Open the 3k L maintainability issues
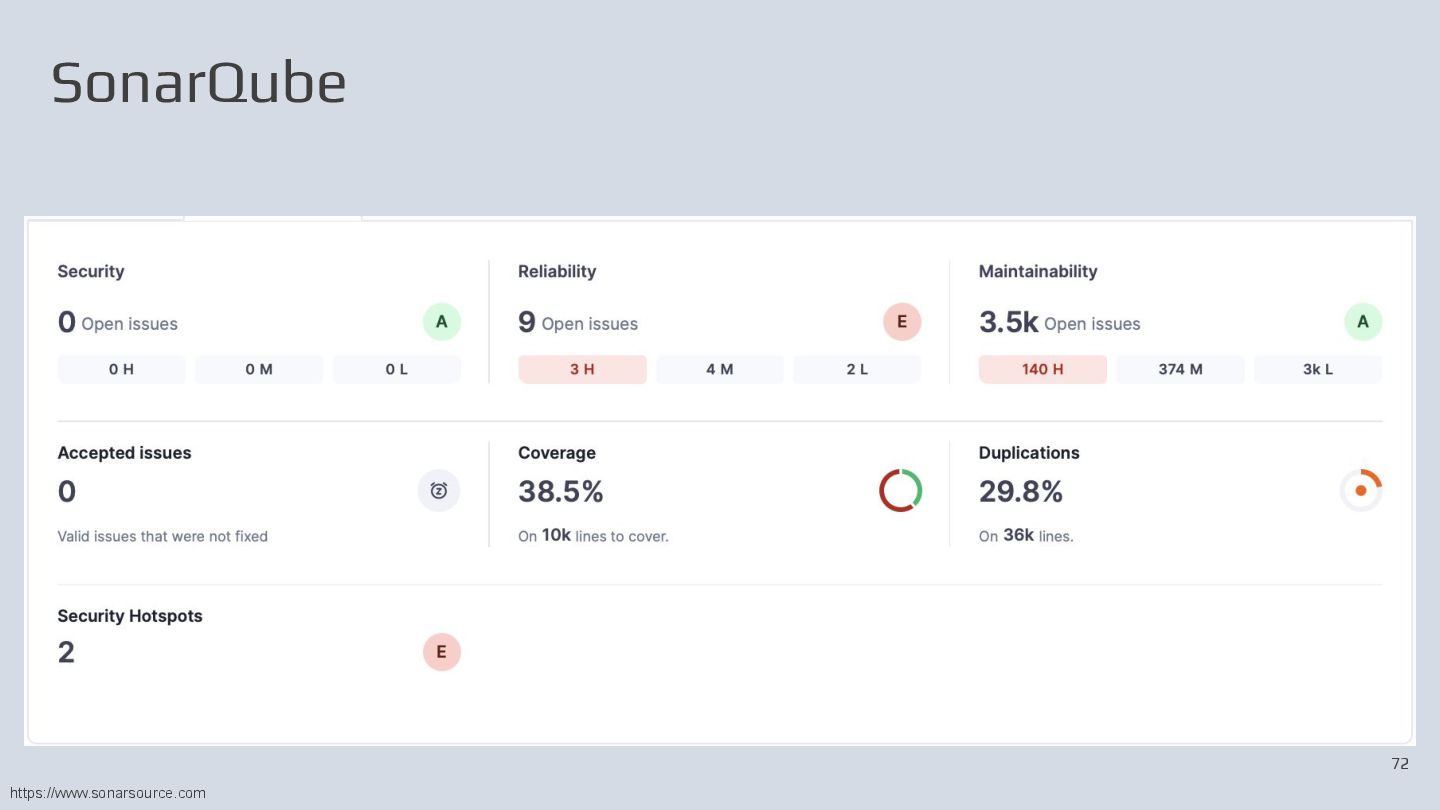Viewport: 1440px width, 810px height. tap(1317, 369)
